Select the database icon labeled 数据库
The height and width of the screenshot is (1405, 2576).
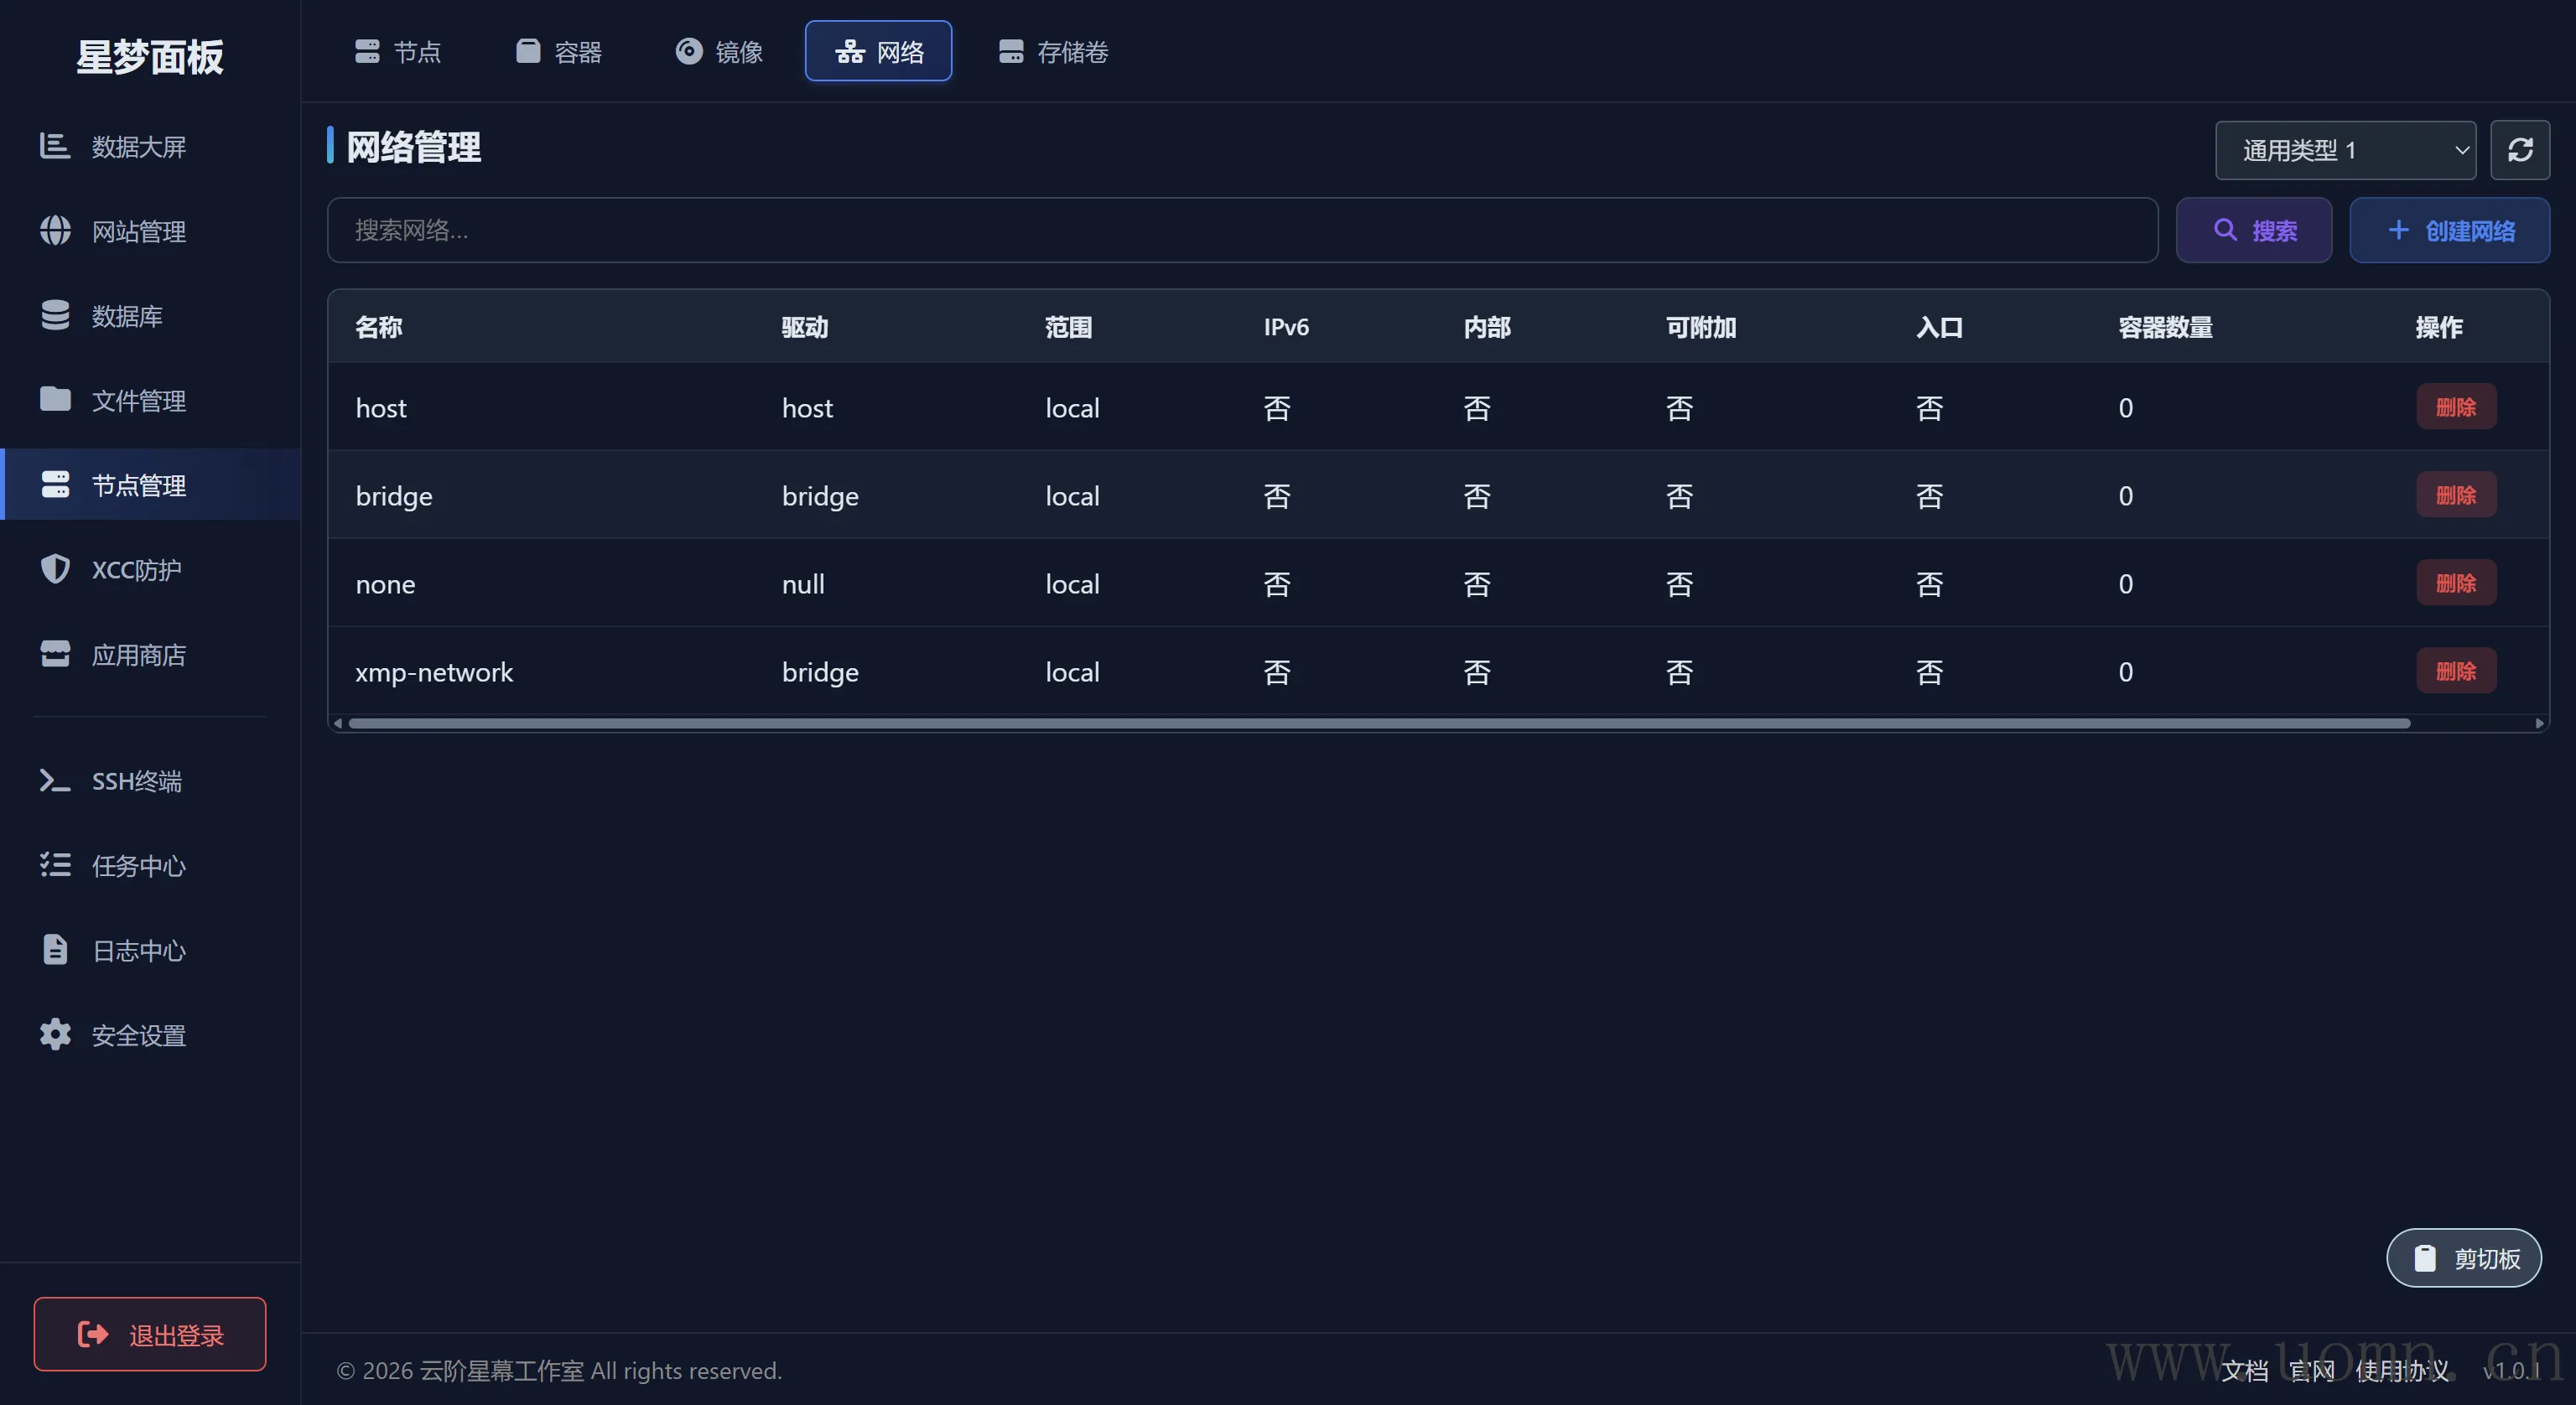point(55,315)
